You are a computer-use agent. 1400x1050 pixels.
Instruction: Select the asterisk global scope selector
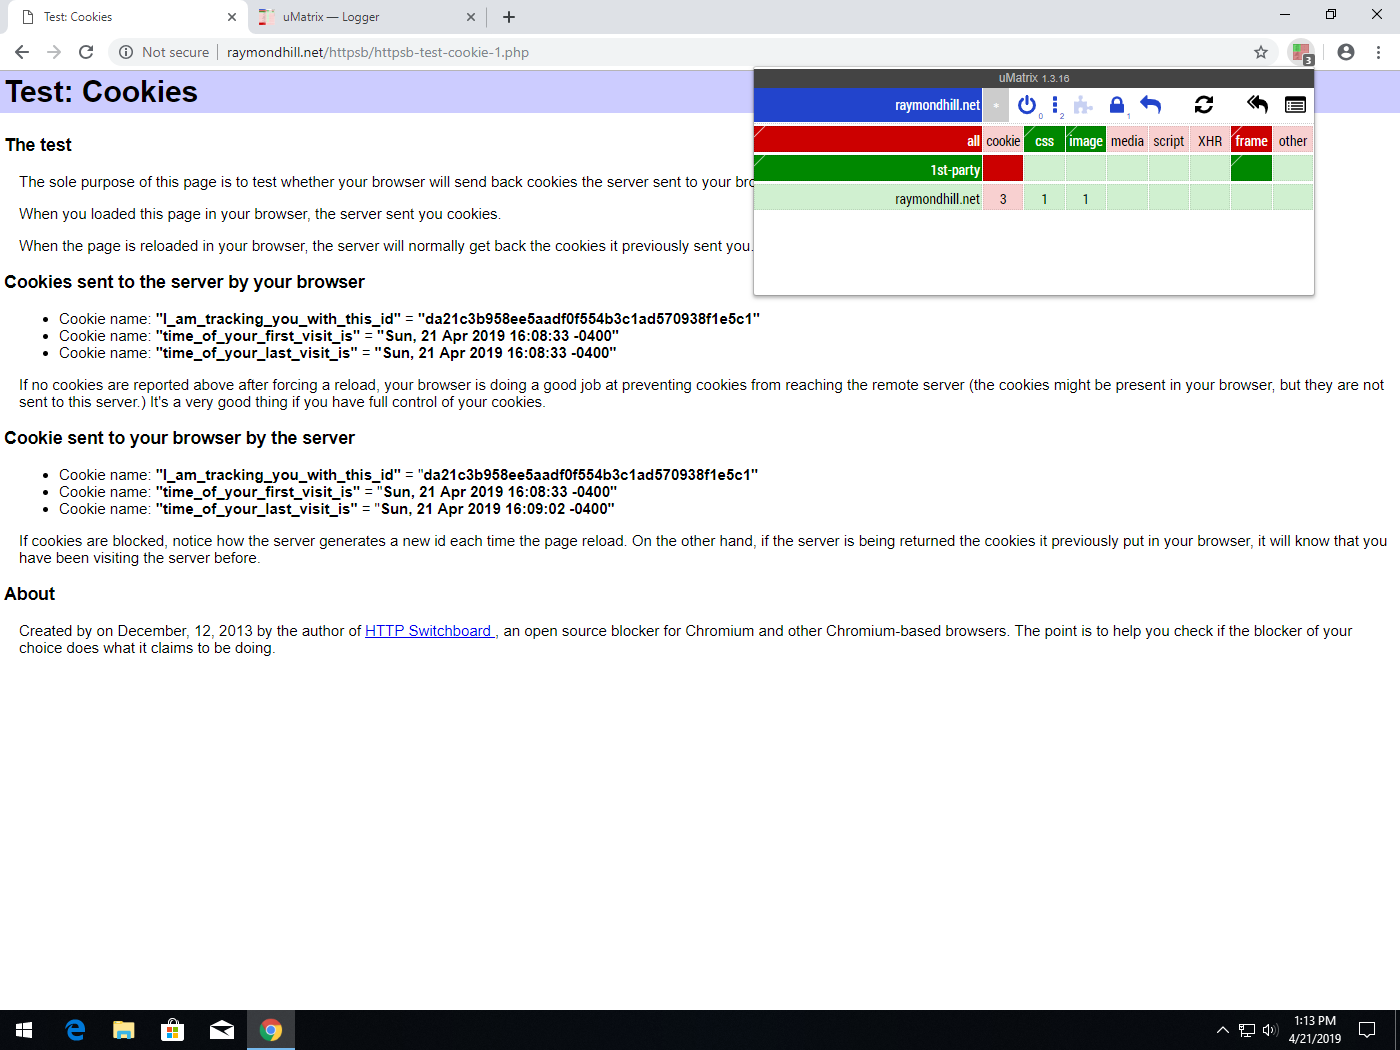point(996,104)
